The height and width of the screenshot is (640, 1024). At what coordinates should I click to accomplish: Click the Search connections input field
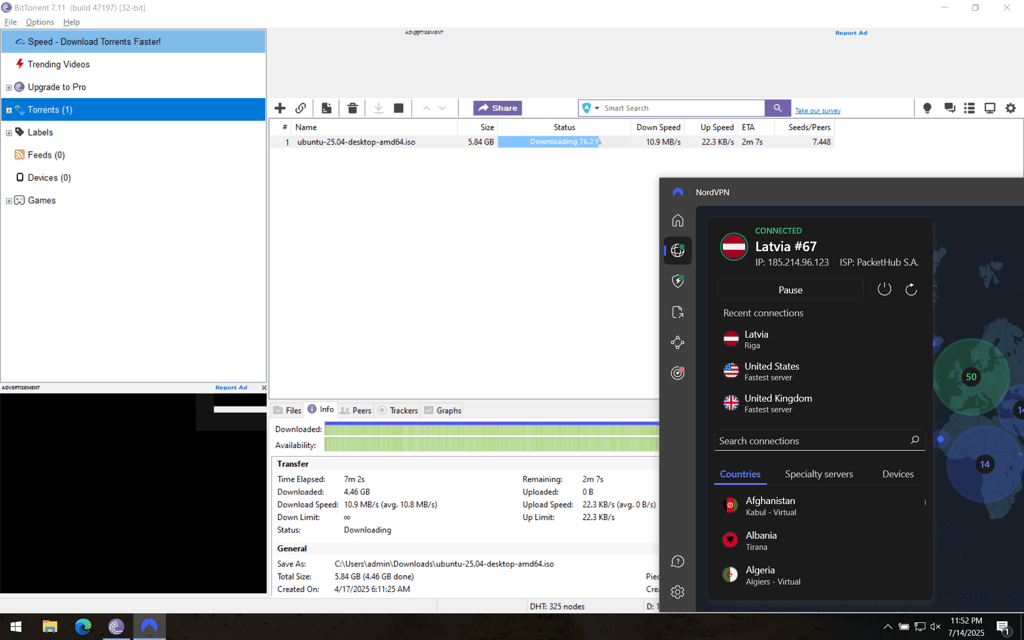coord(820,441)
